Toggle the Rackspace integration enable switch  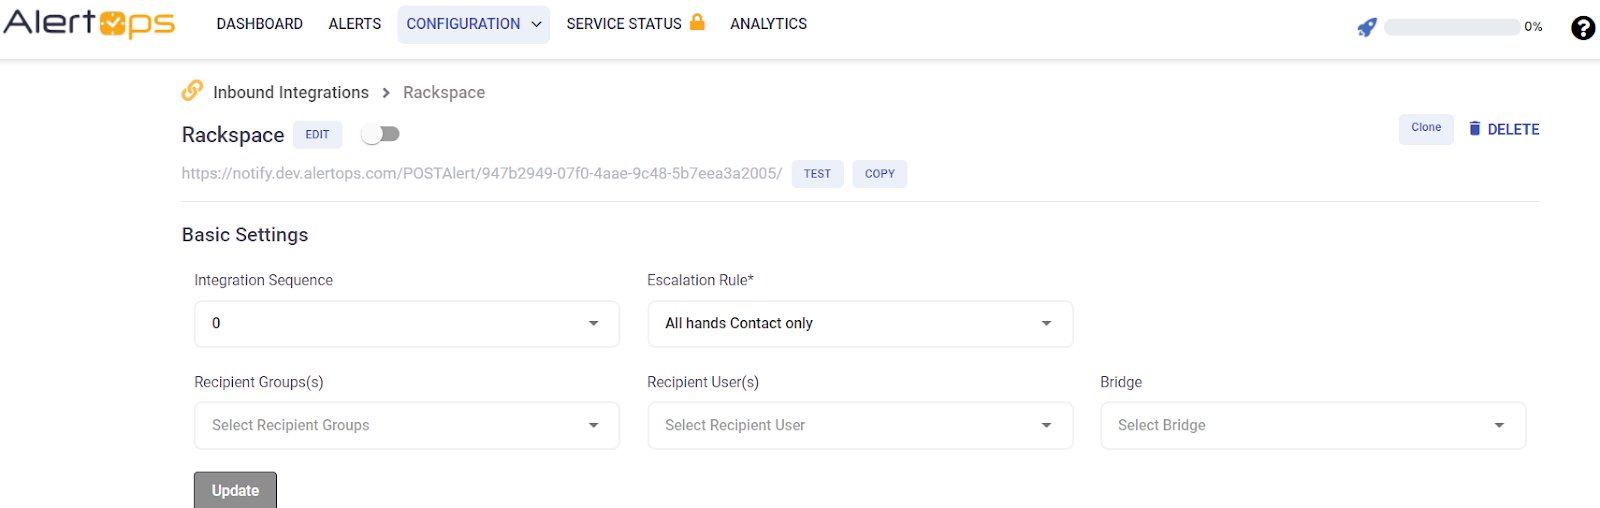coord(381,134)
